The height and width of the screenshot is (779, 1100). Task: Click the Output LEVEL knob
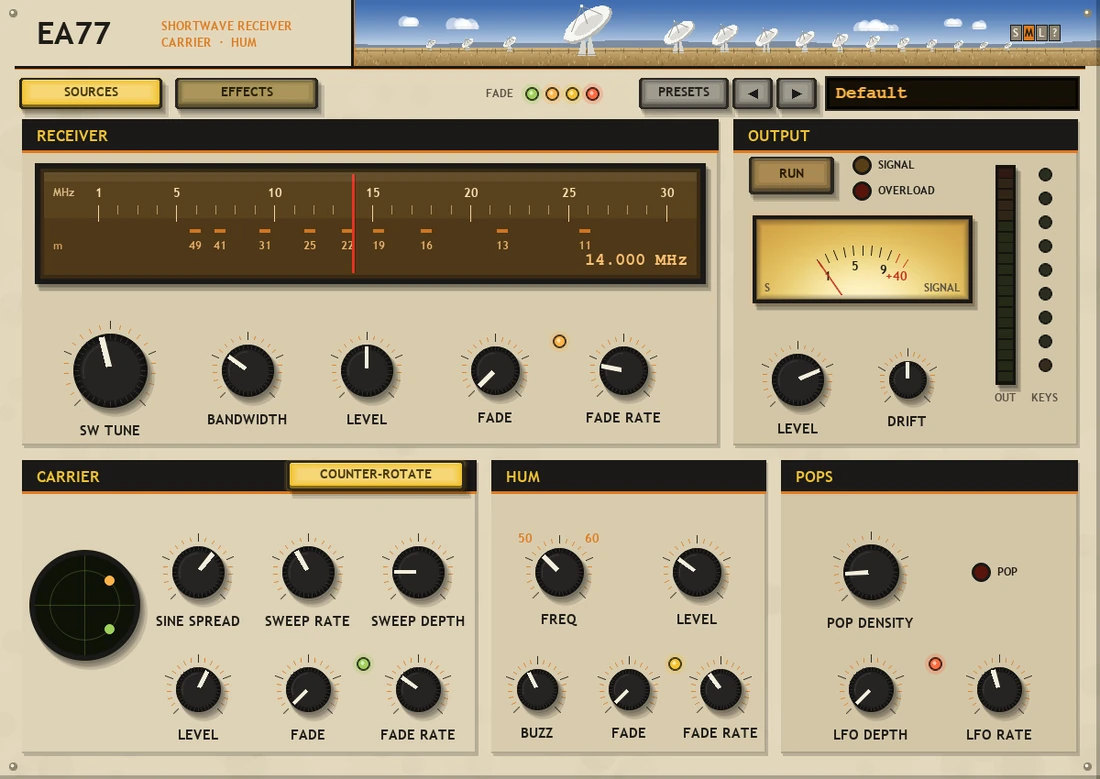pos(798,380)
